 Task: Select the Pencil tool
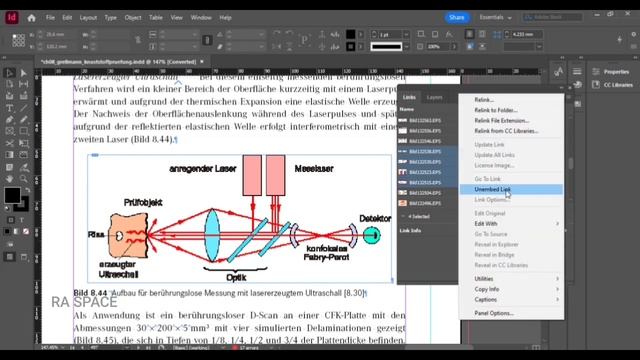(x=24, y=120)
